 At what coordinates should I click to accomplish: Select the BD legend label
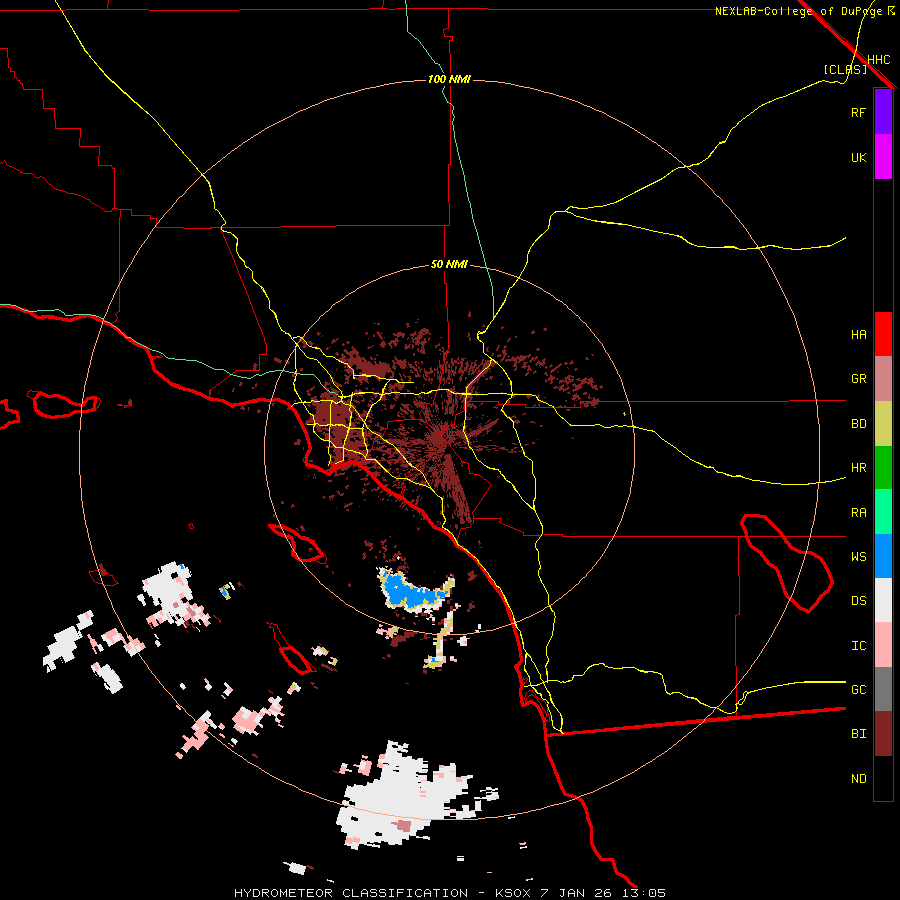click(858, 424)
